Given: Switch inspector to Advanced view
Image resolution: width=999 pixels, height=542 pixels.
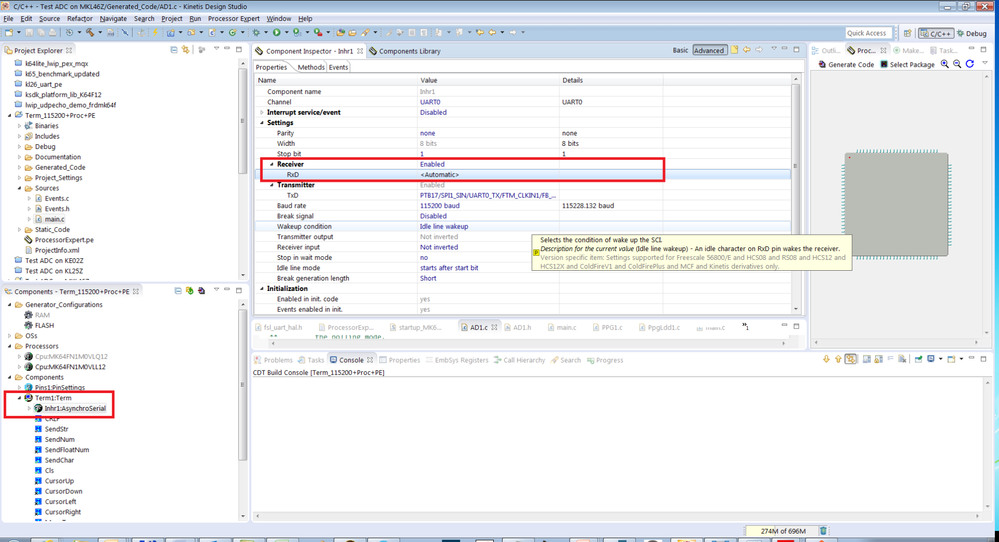Looking at the screenshot, I should click(709, 50).
